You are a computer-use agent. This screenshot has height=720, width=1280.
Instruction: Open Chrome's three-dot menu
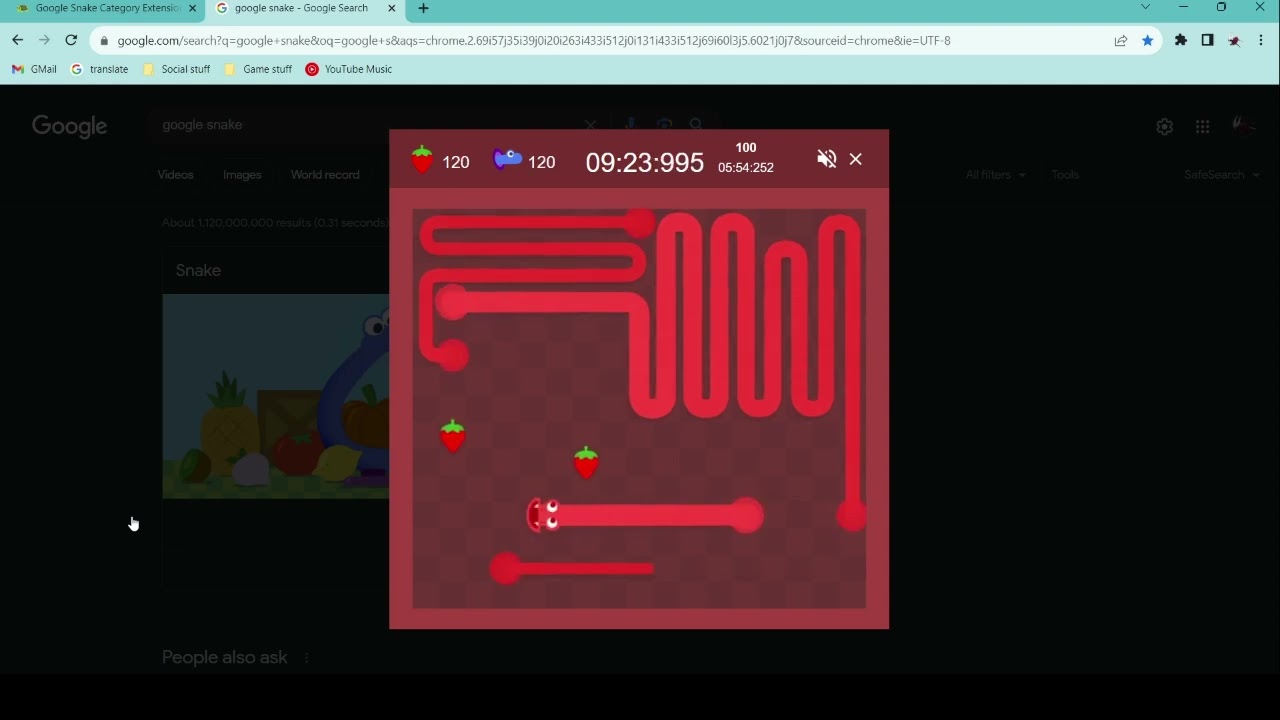pyautogui.click(x=1262, y=41)
